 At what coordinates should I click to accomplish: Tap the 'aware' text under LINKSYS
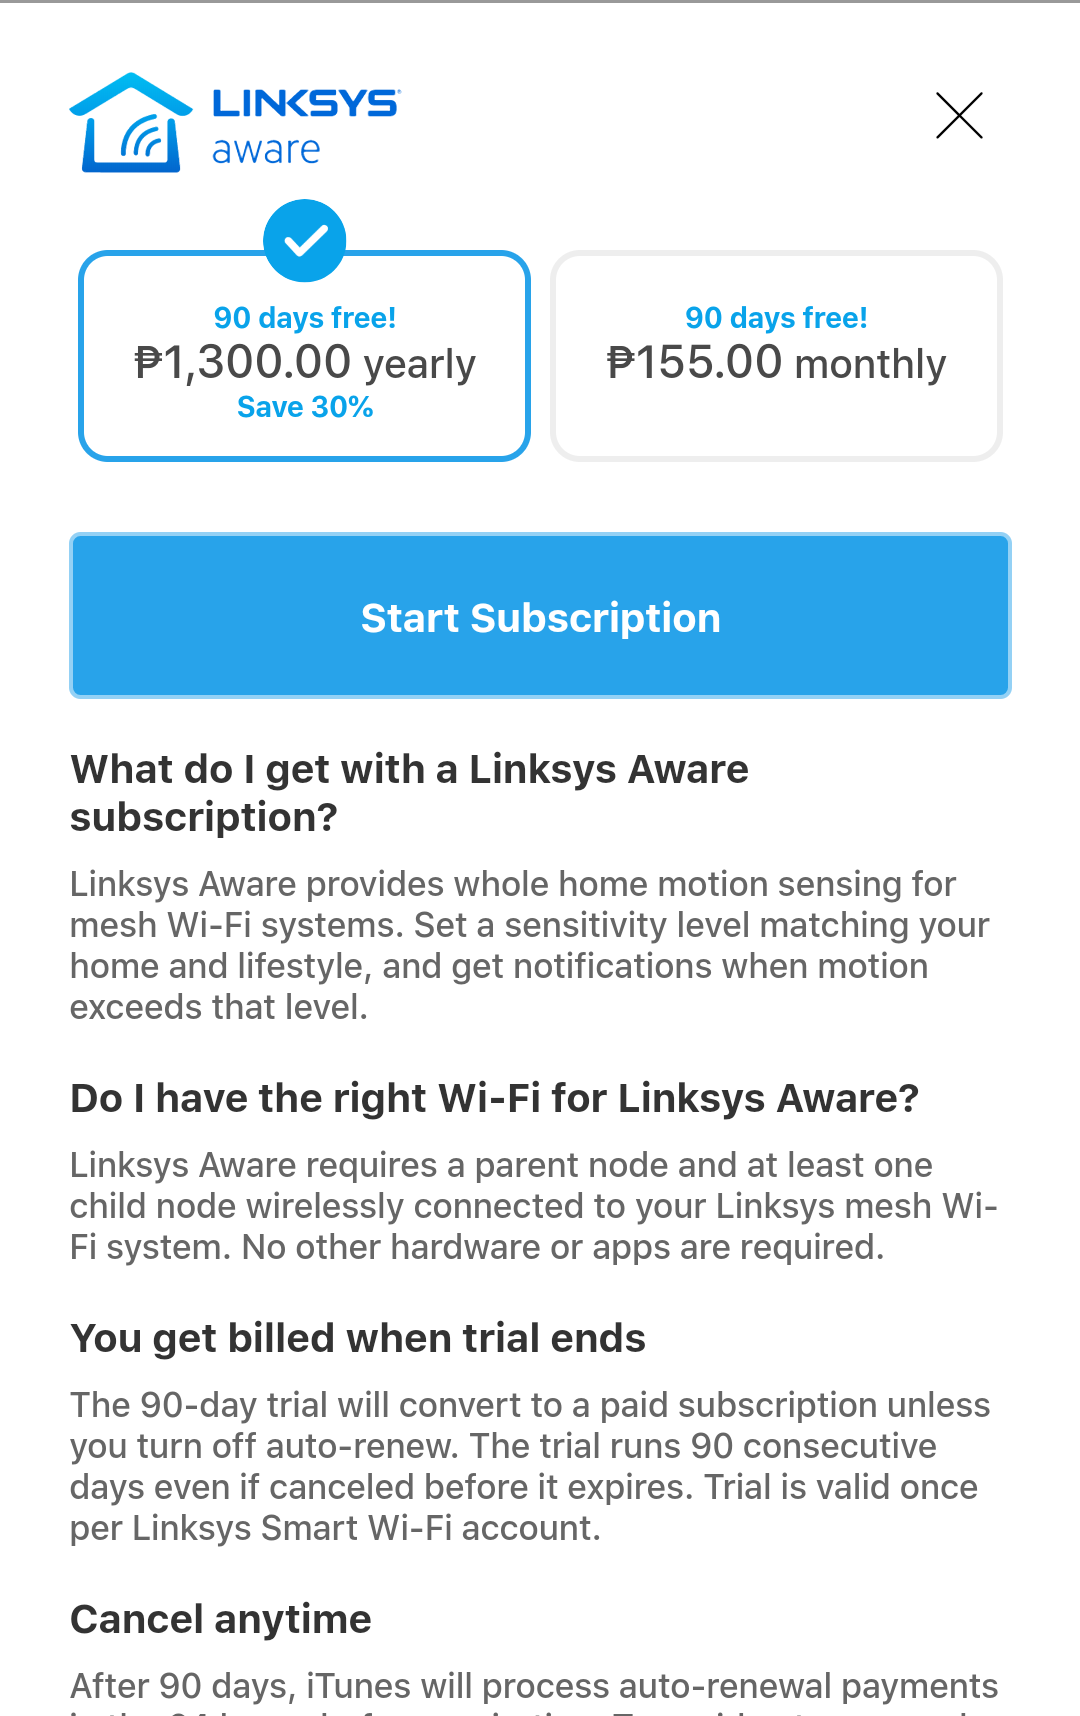coord(266,150)
